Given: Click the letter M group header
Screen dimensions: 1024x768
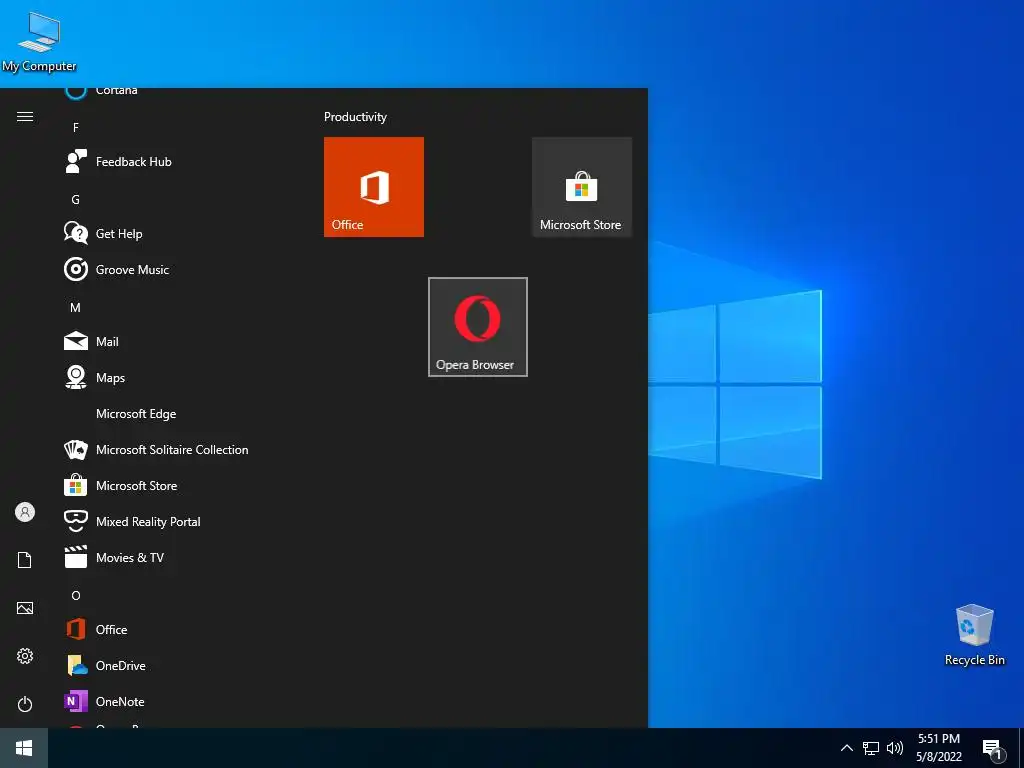Looking at the screenshot, I should [76, 308].
